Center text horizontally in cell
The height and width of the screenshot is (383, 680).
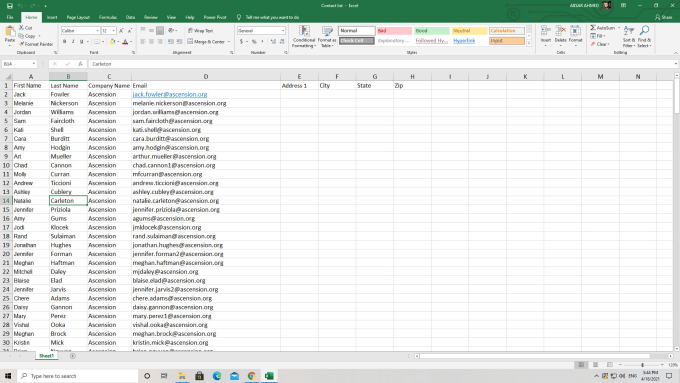(151, 42)
